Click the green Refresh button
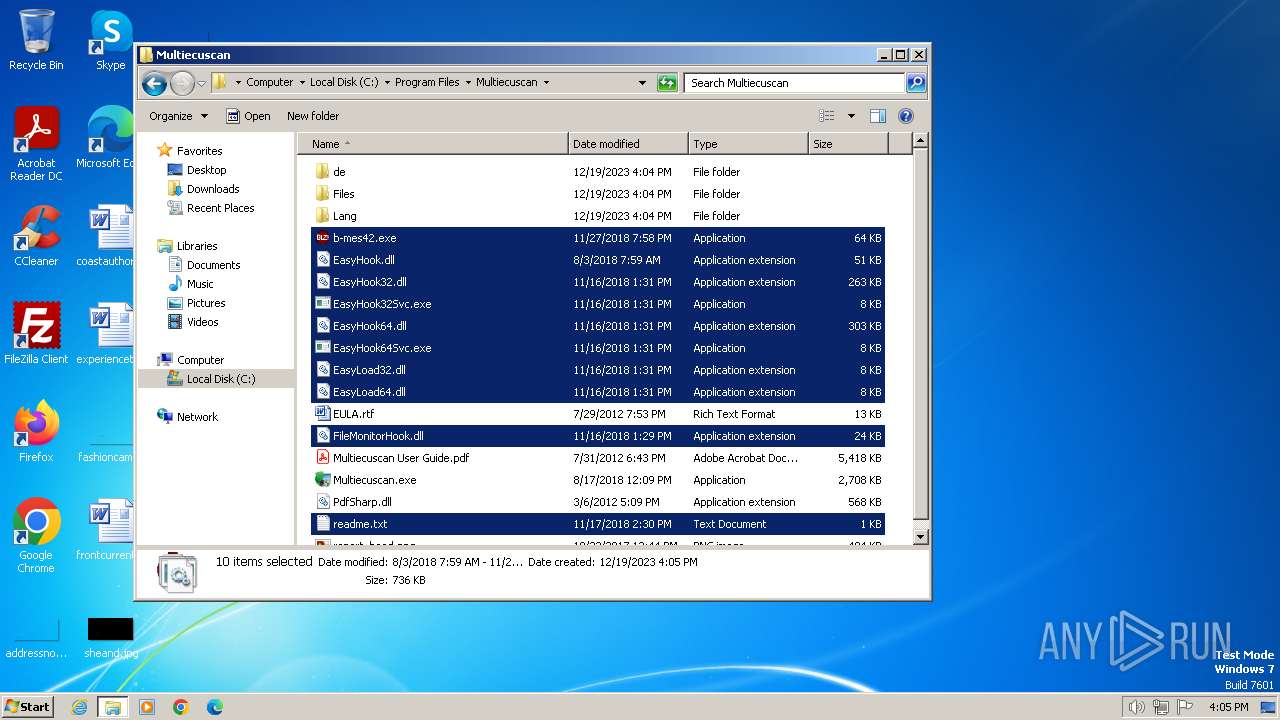The image size is (1280, 720). 667,83
